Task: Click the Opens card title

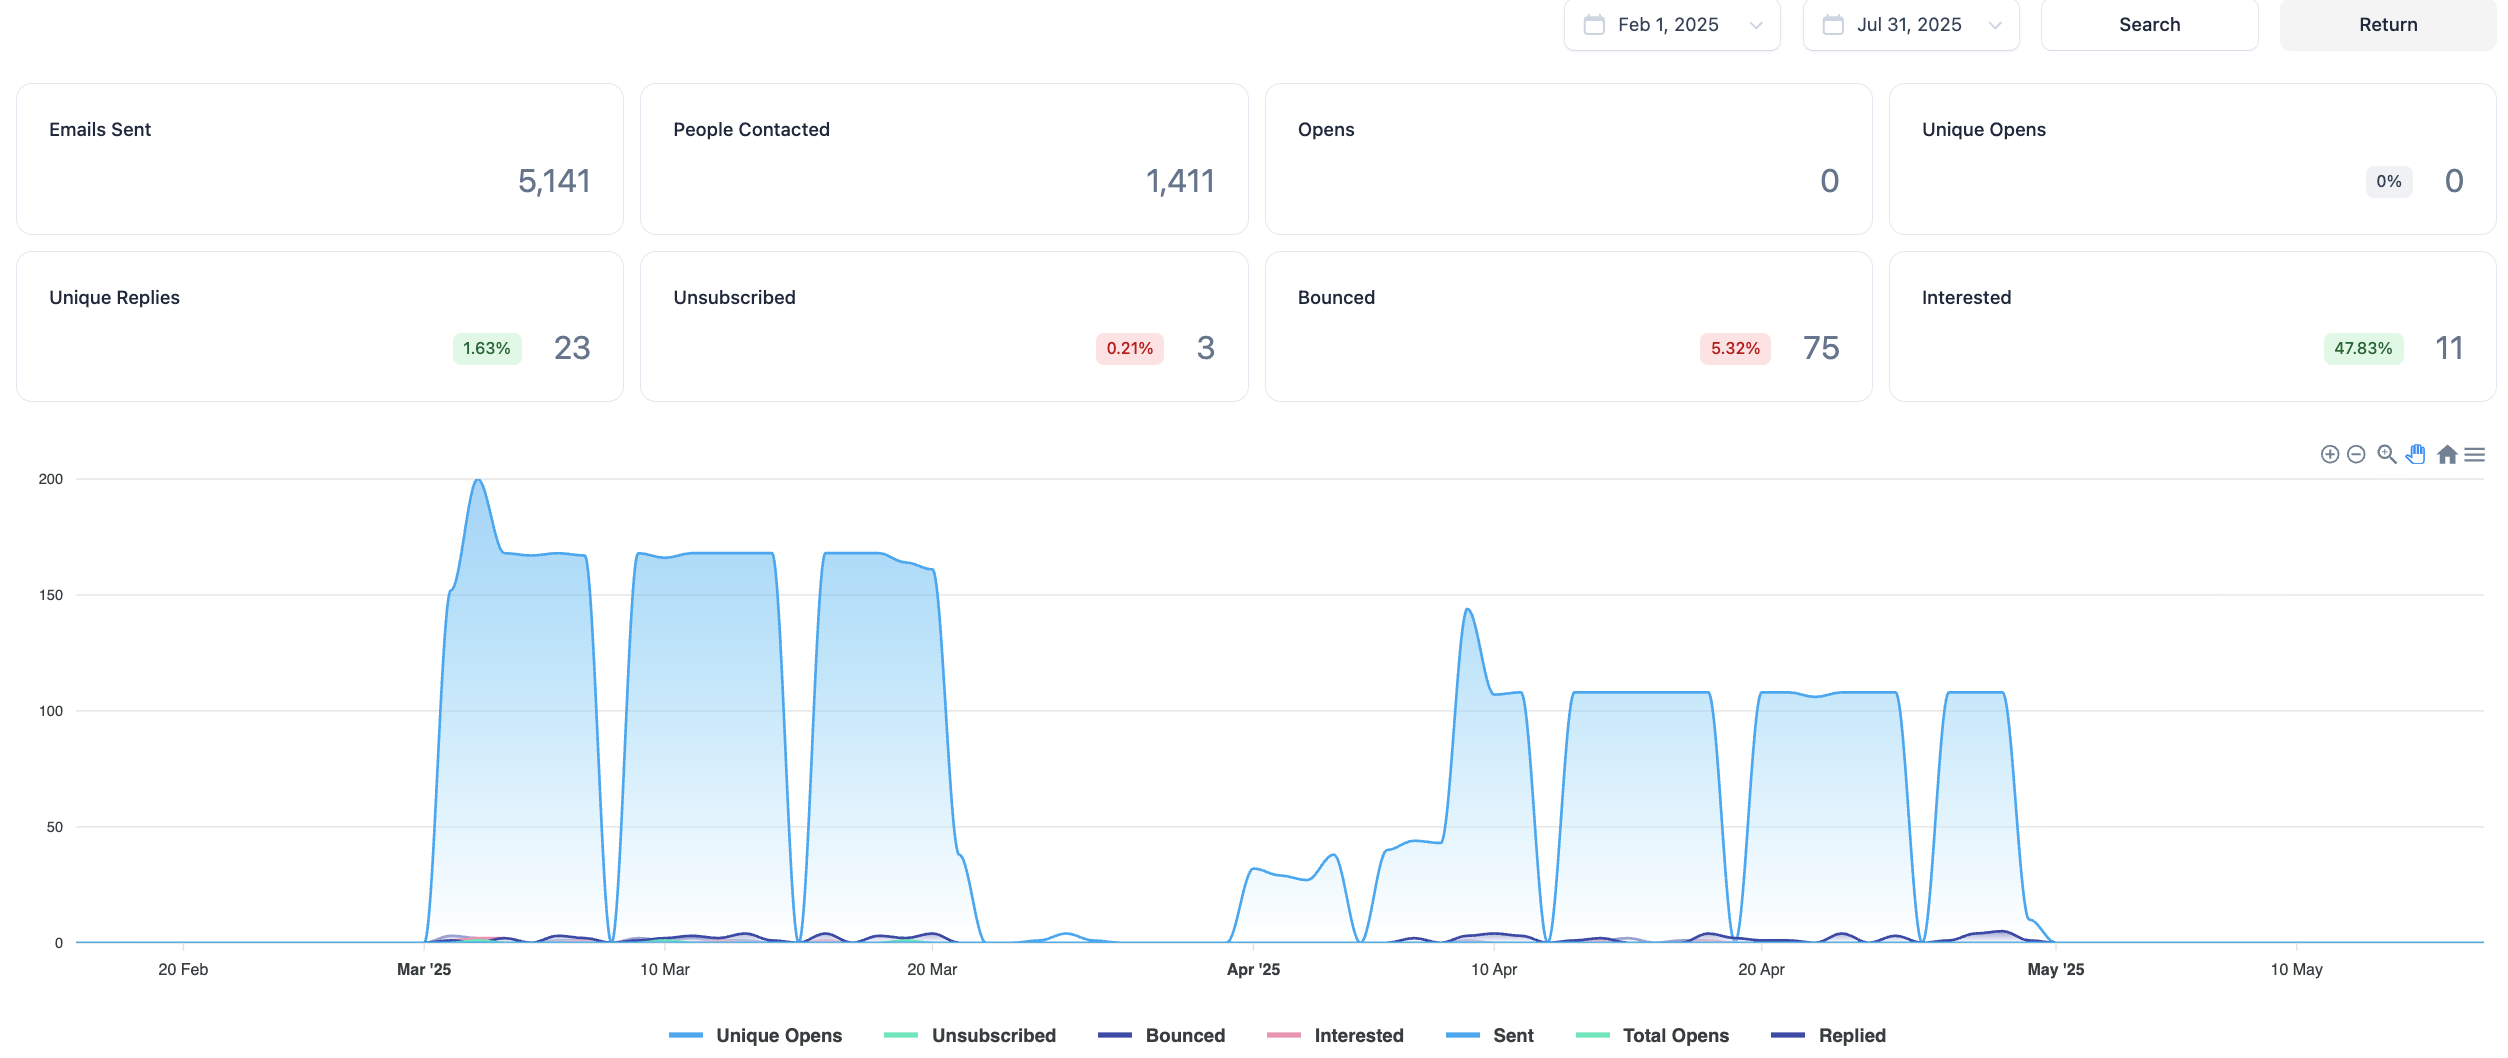Action: [1326, 130]
